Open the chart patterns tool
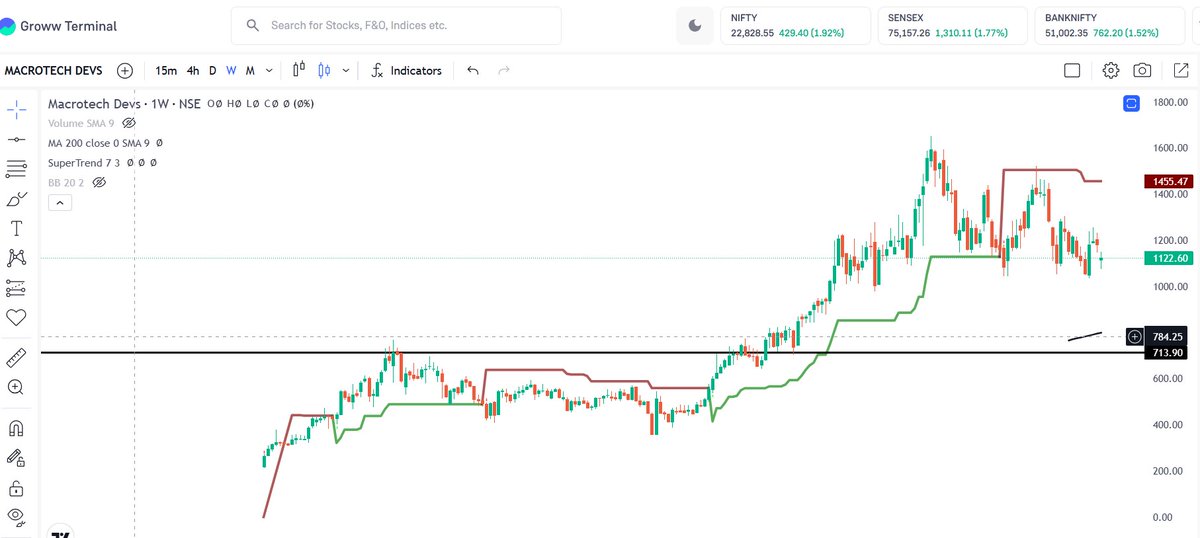Screen dimensions: 1200x538 coord(16,258)
